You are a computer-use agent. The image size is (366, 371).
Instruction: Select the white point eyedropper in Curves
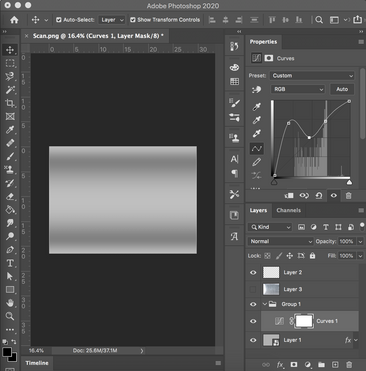click(x=257, y=134)
